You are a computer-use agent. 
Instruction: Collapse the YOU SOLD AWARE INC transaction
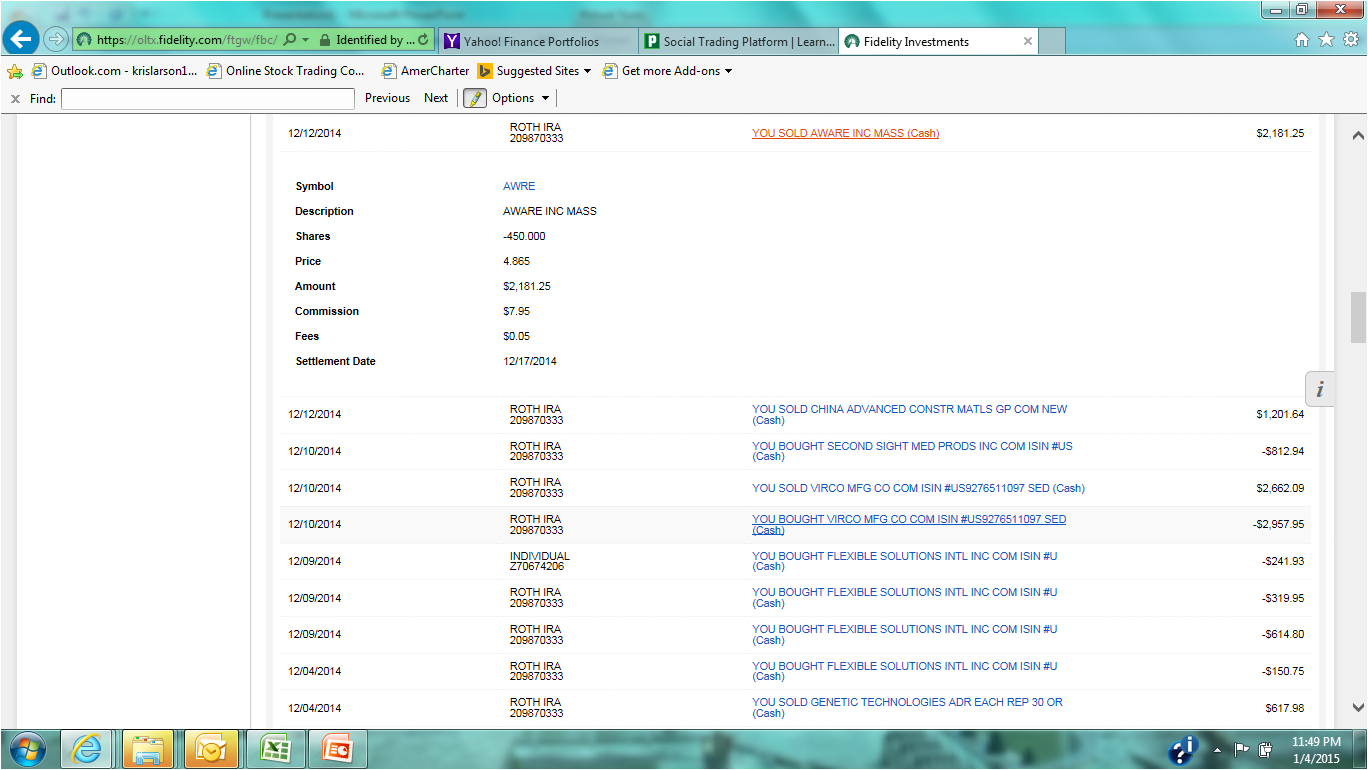845,133
